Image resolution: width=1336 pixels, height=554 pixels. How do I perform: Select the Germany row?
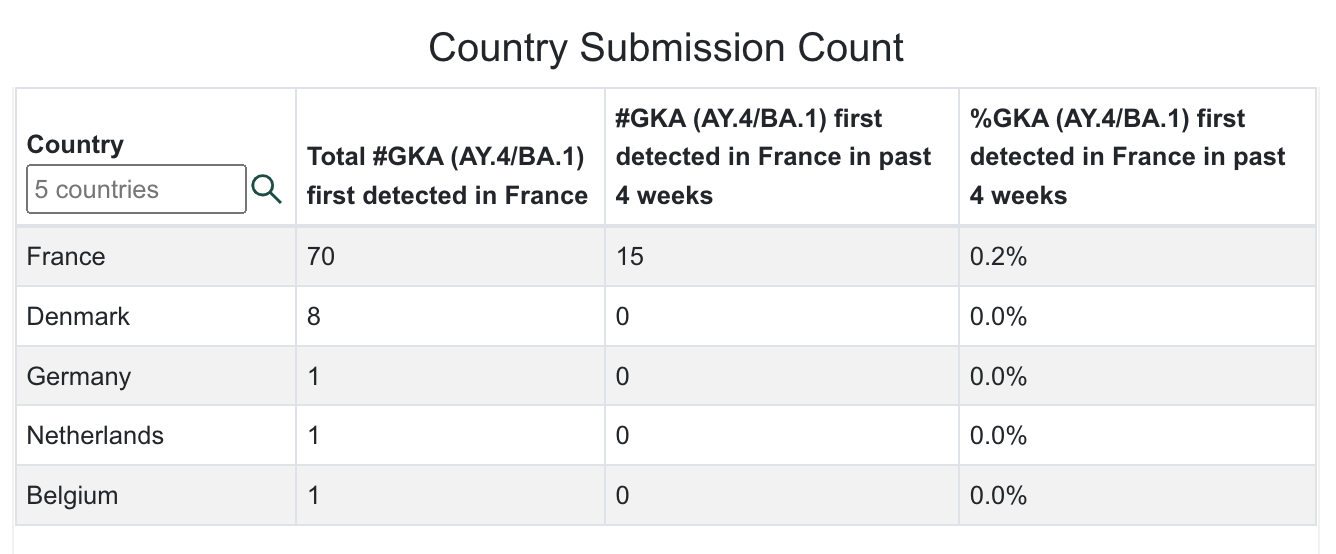[666, 376]
